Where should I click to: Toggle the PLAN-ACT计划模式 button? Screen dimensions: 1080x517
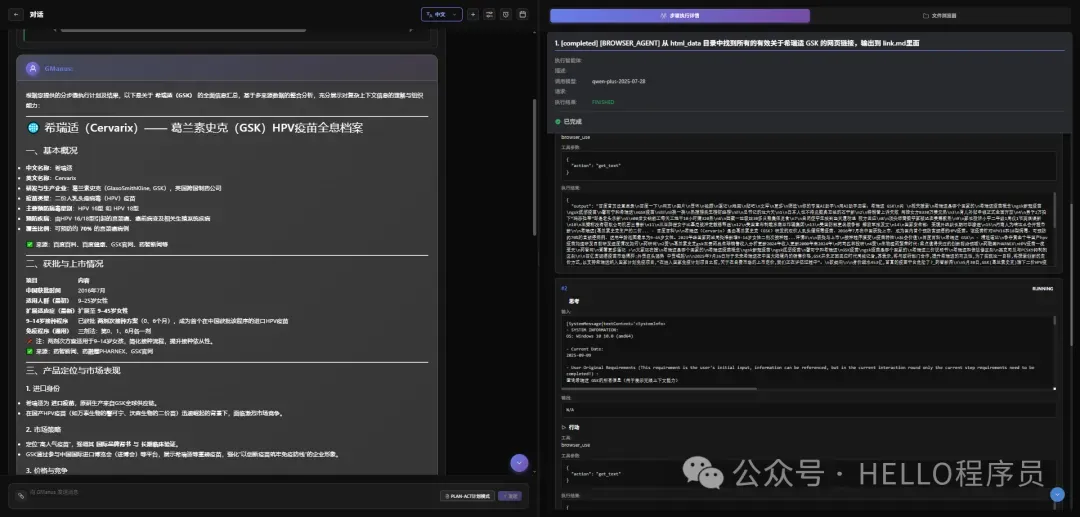(467, 496)
